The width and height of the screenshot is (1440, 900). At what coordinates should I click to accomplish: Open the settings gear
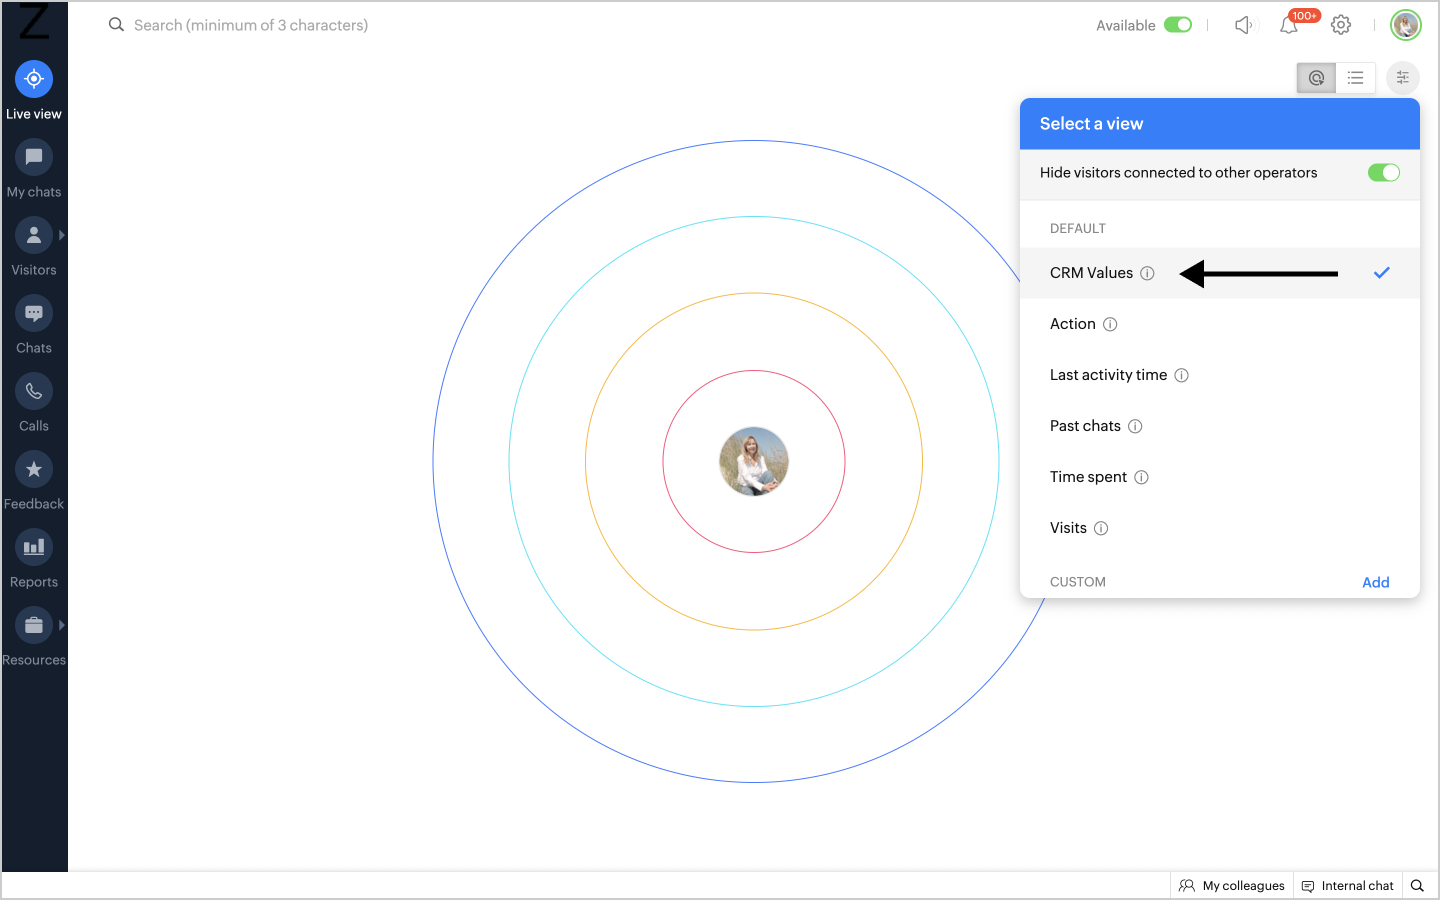[x=1341, y=25]
